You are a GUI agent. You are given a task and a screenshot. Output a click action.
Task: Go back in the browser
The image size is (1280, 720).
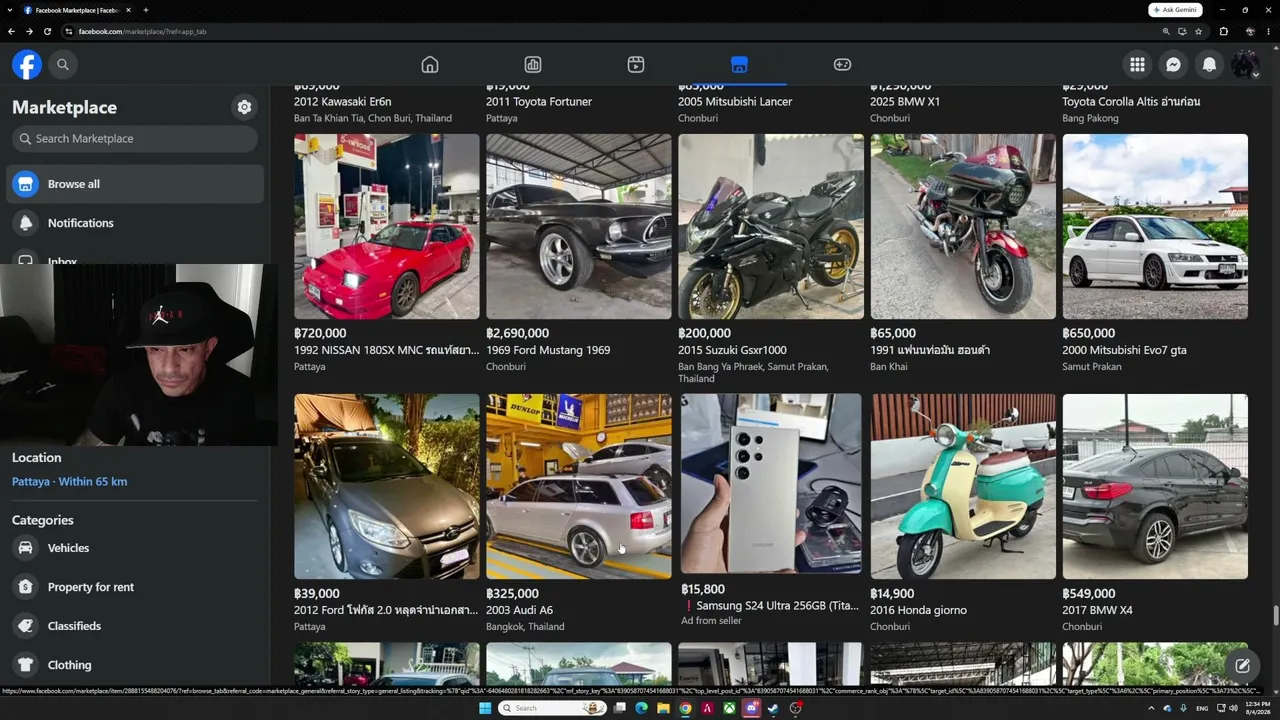coord(12,31)
